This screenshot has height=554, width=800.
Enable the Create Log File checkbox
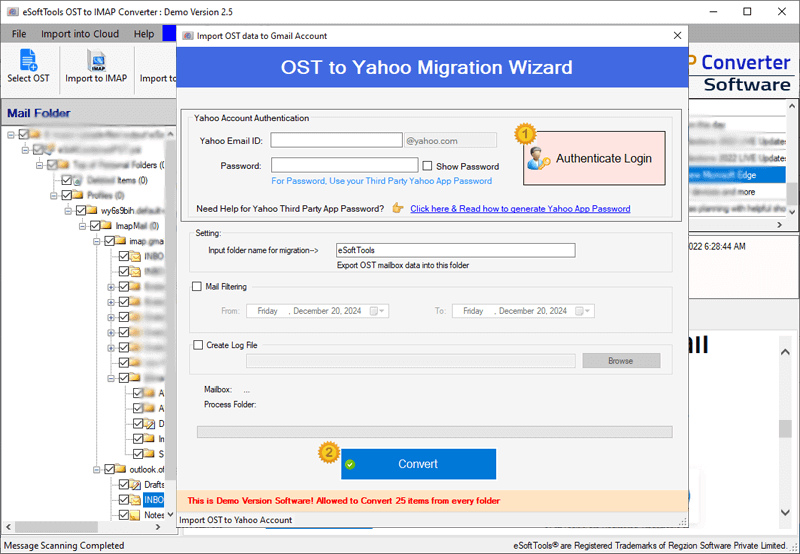click(198, 345)
